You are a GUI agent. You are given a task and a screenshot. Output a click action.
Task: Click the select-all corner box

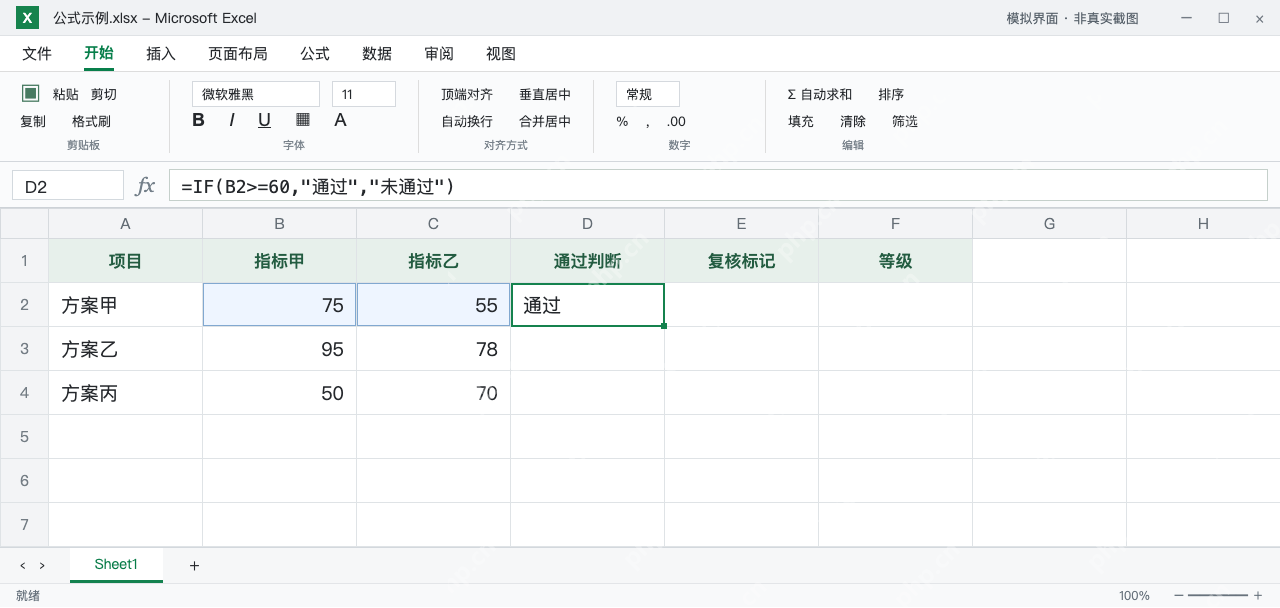pyautogui.click(x=24, y=224)
